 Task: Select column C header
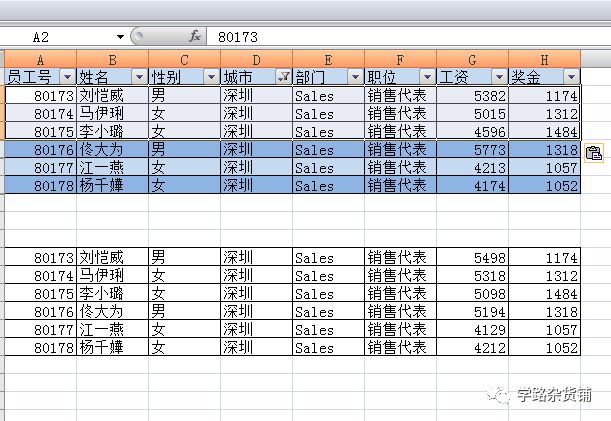pos(185,60)
